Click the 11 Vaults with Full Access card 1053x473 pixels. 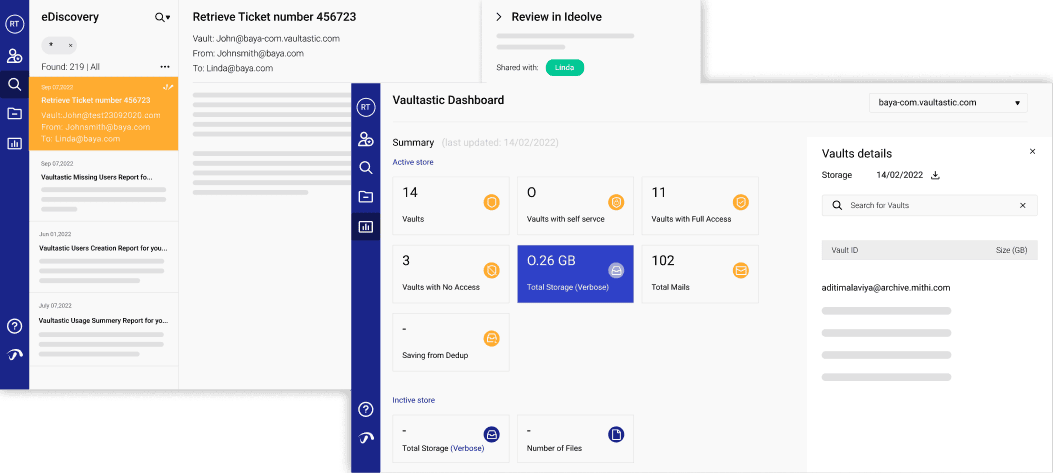[700, 206]
